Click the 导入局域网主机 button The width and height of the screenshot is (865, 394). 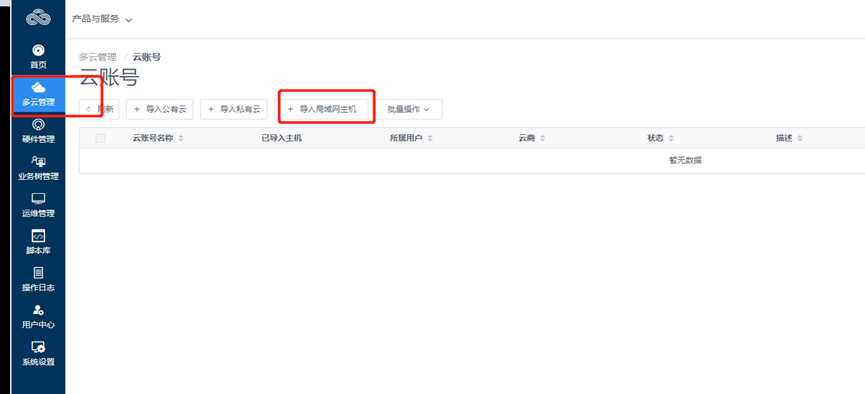(x=322, y=109)
